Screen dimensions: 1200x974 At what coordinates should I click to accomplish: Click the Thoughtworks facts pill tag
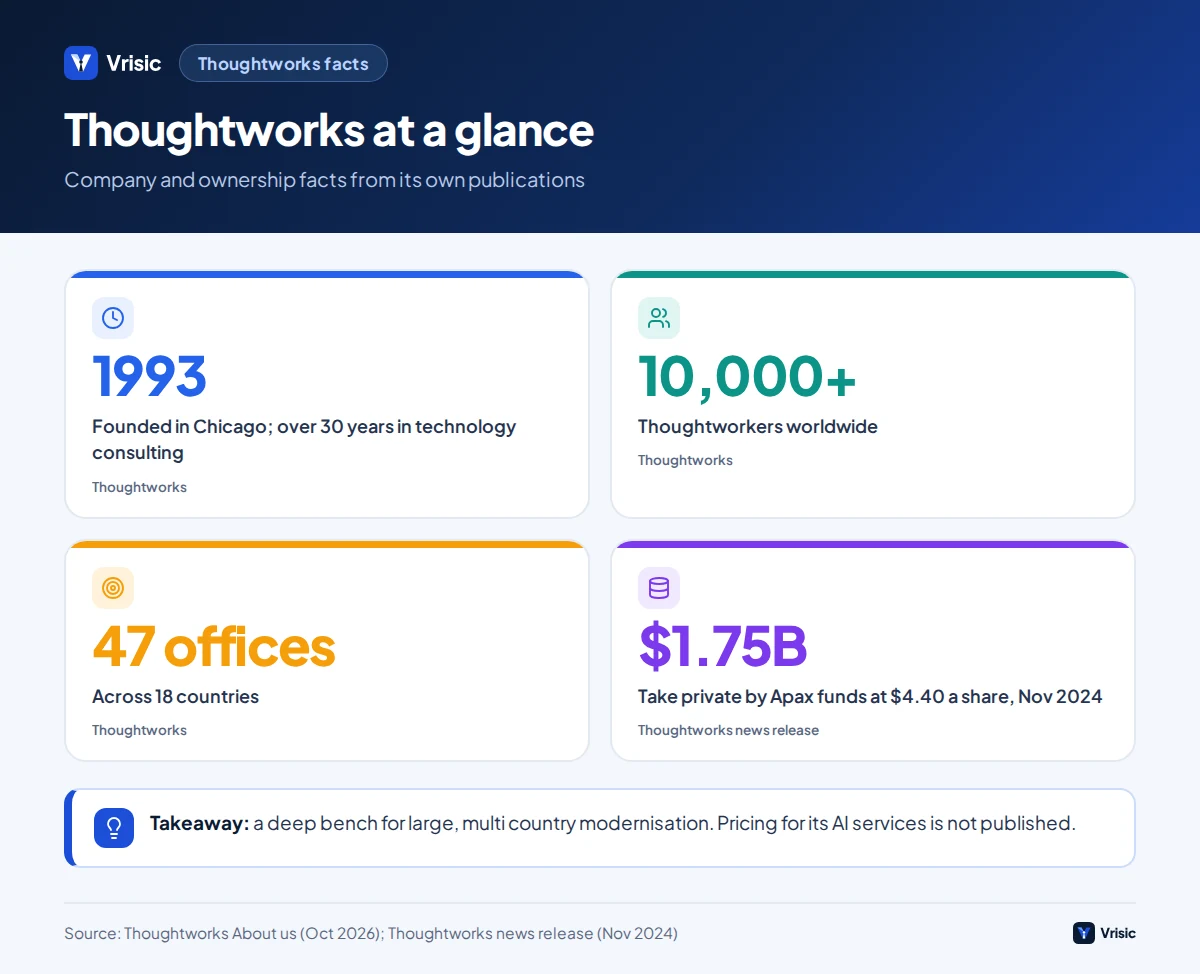pyautogui.click(x=283, y=63)
